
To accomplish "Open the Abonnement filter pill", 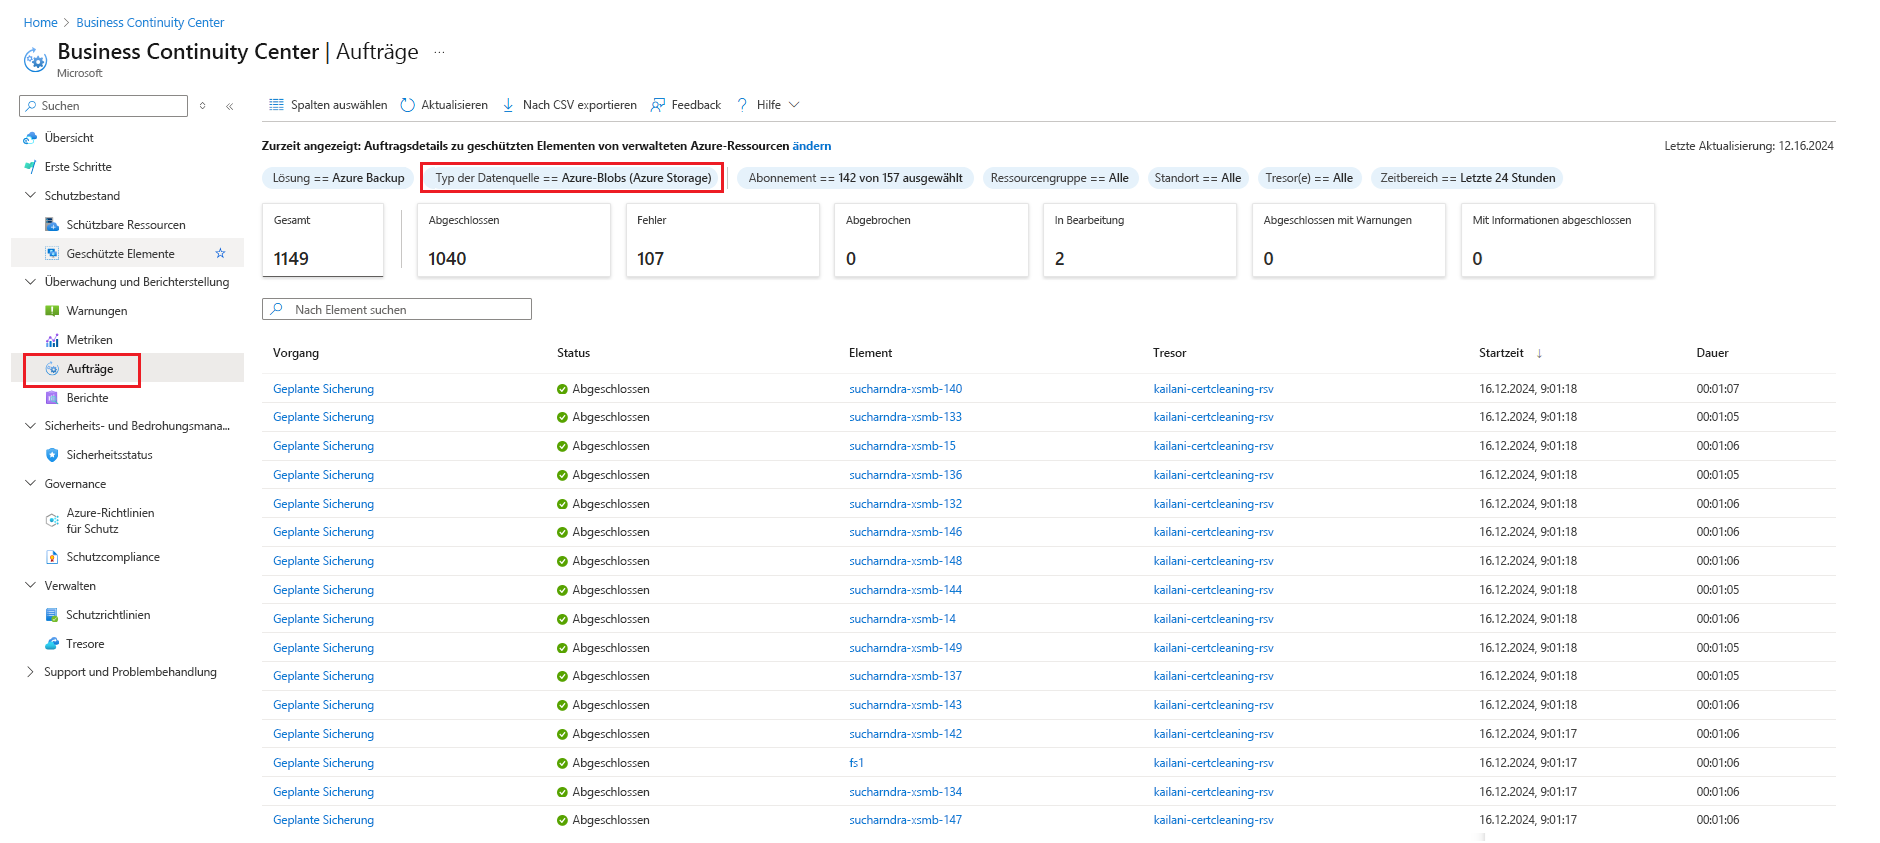I will 855,178.
